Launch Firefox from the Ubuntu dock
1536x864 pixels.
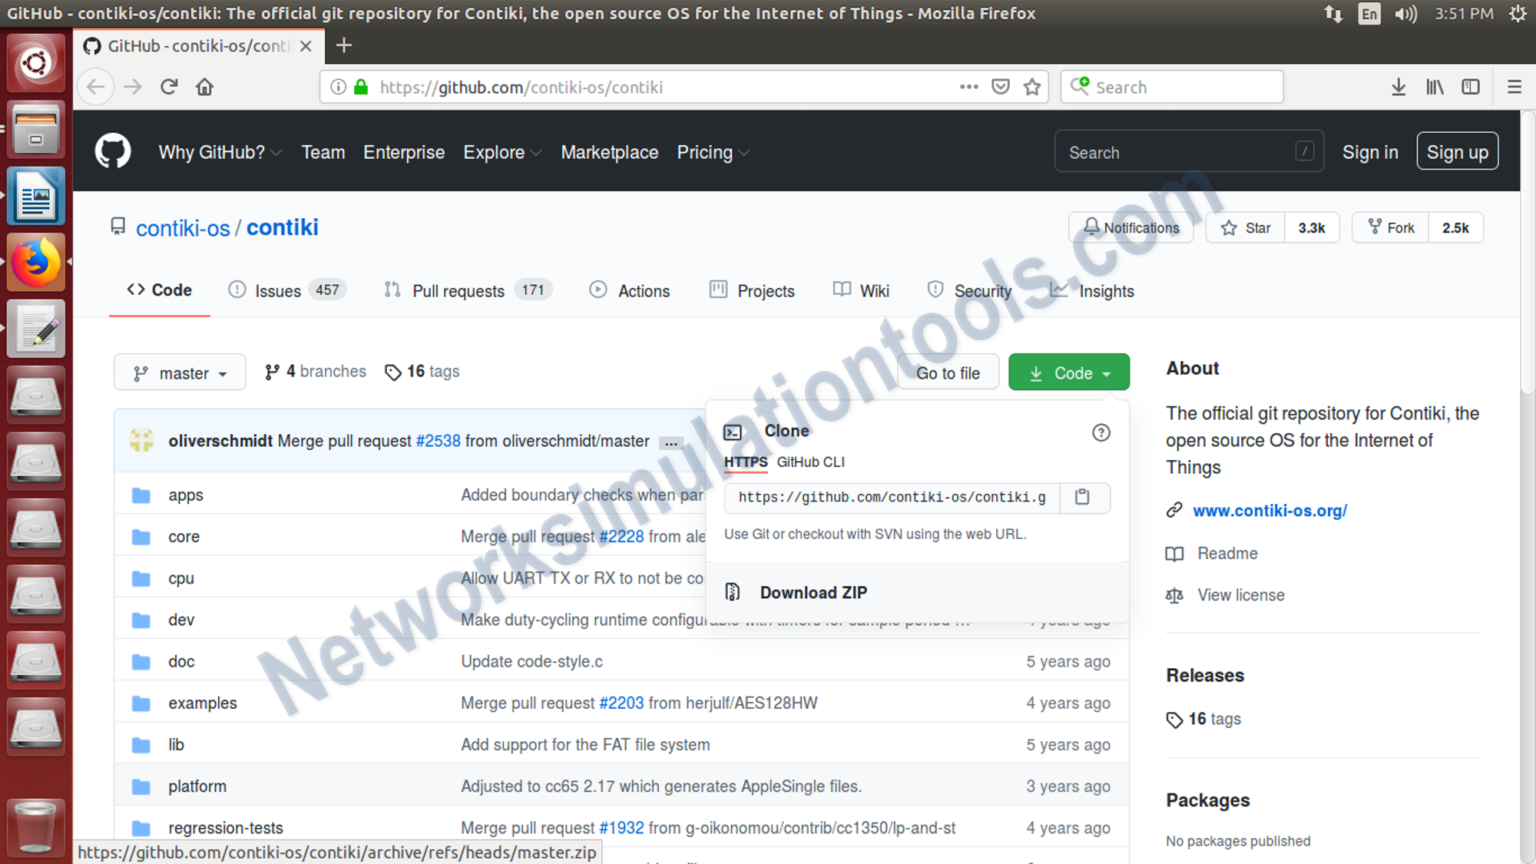[x=36, y=261]
